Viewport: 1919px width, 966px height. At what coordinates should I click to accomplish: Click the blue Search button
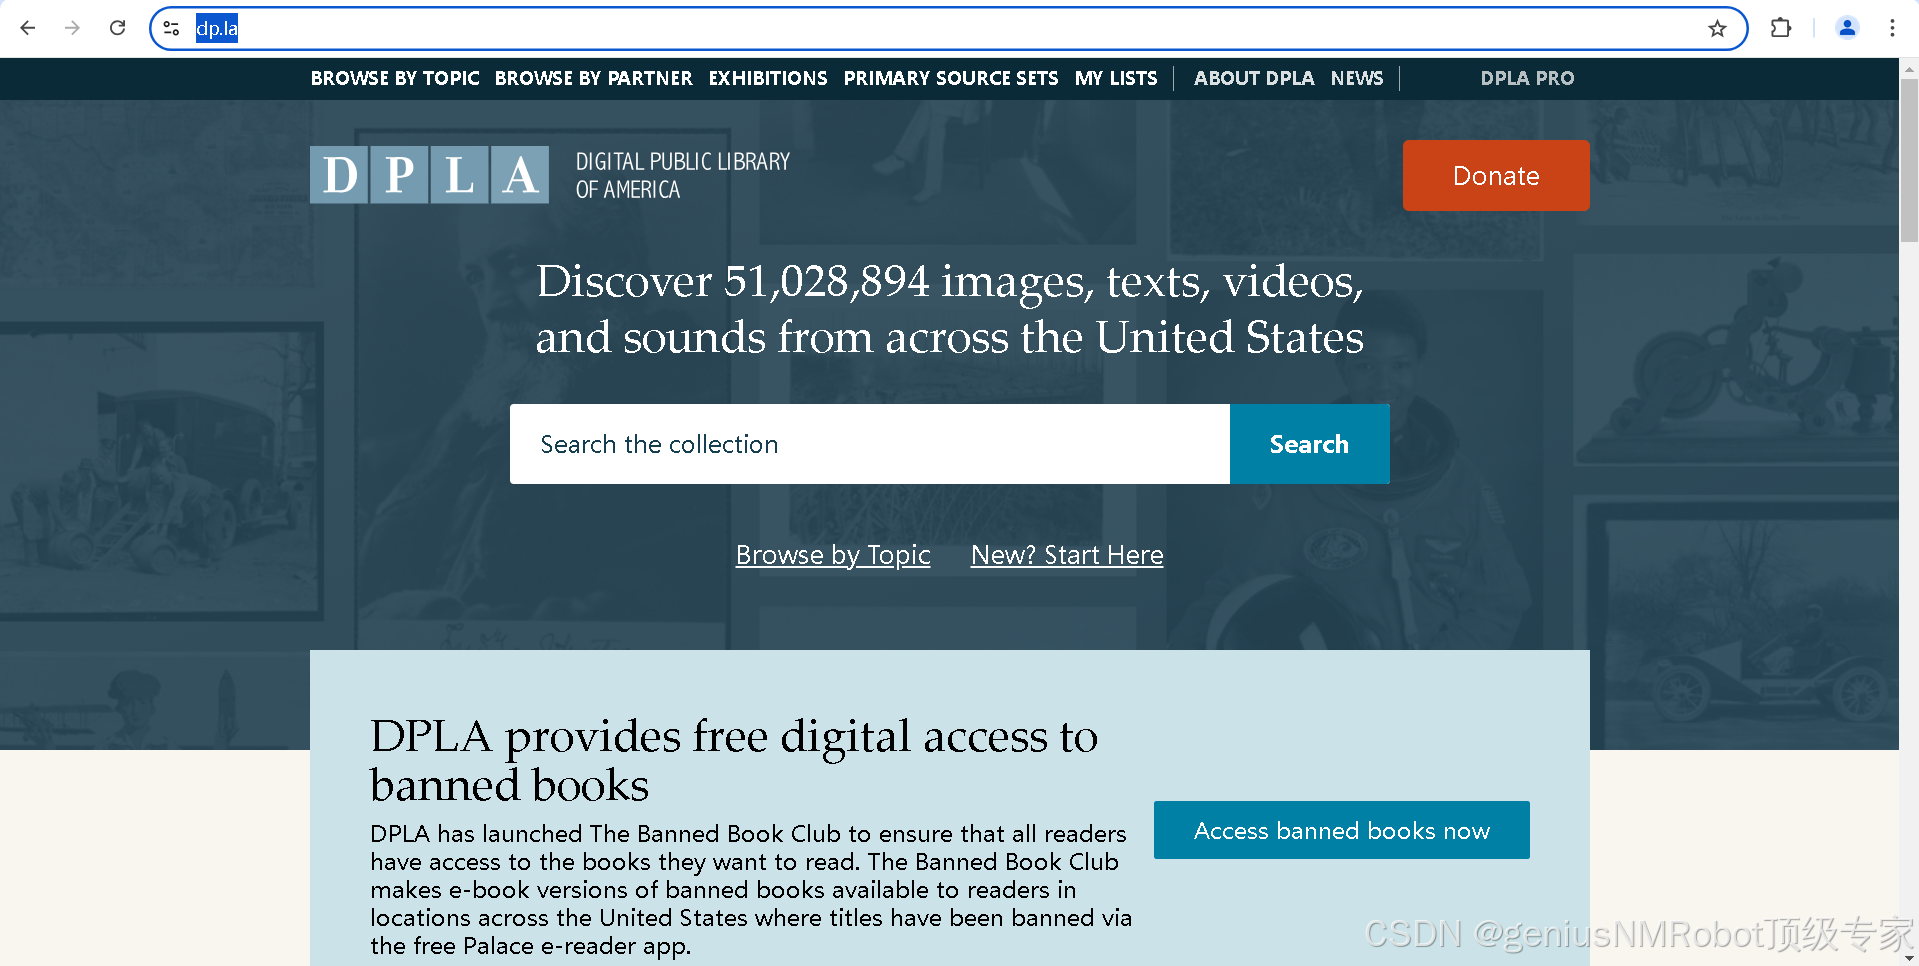click(1309, 444)
